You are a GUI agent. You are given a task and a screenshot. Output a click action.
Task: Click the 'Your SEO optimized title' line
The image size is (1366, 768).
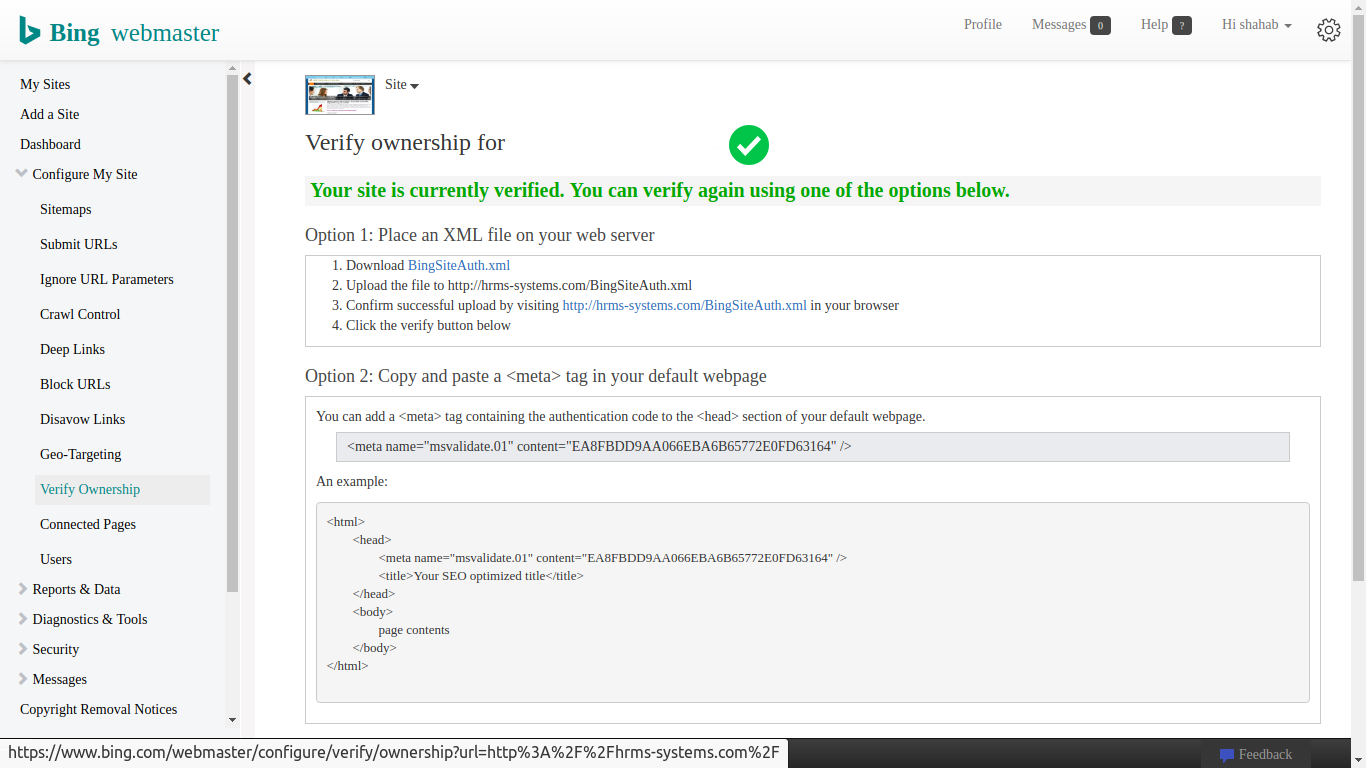click(x=481, y=575)
